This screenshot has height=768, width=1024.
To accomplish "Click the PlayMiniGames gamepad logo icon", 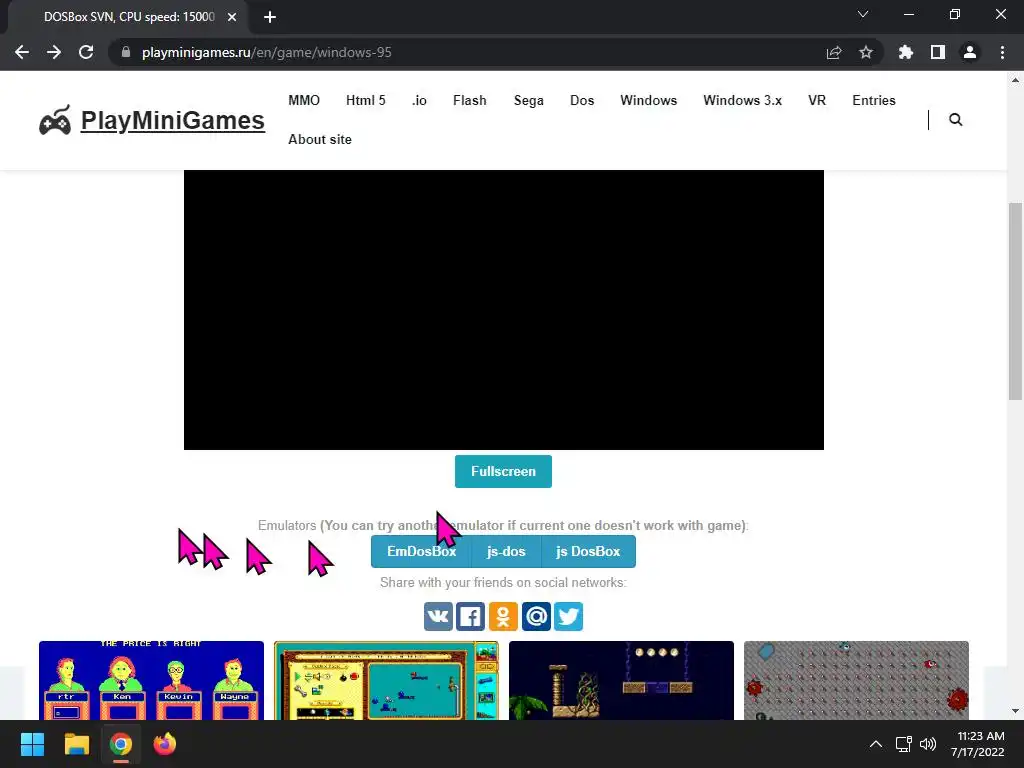I will point(55,120).
